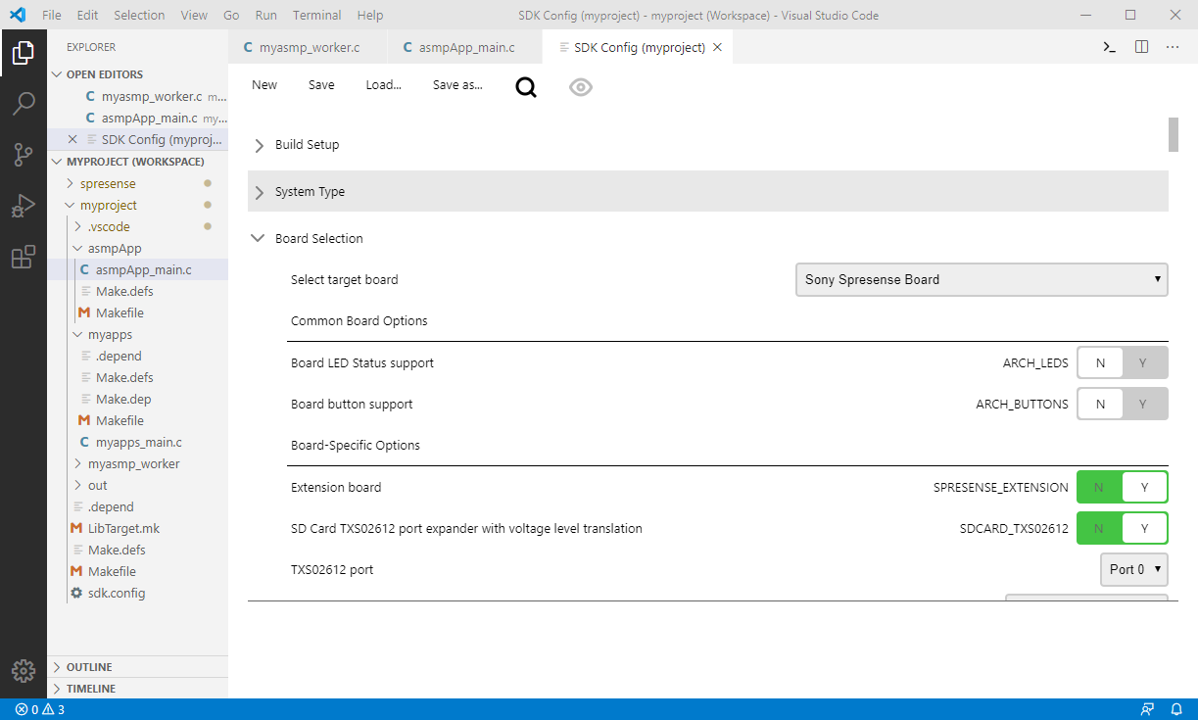Open More Actions ellipsis menu
The width and height of the screenshot is (1198, 720).
tap(1173, 47)
